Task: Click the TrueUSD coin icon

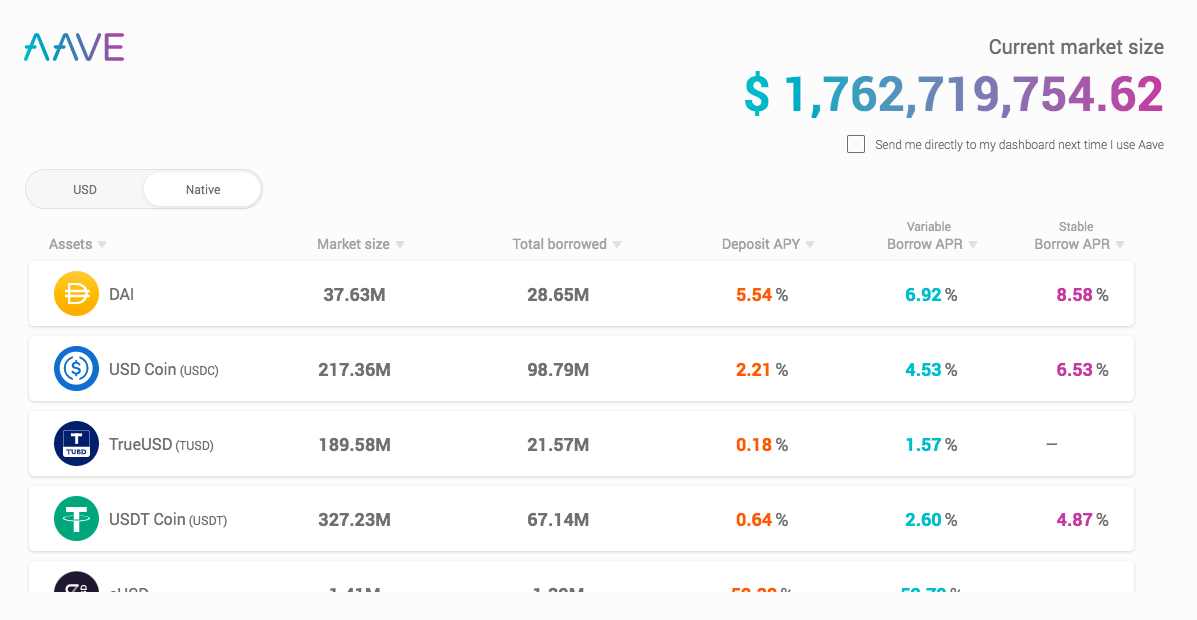Action: (x=76, y=445)
